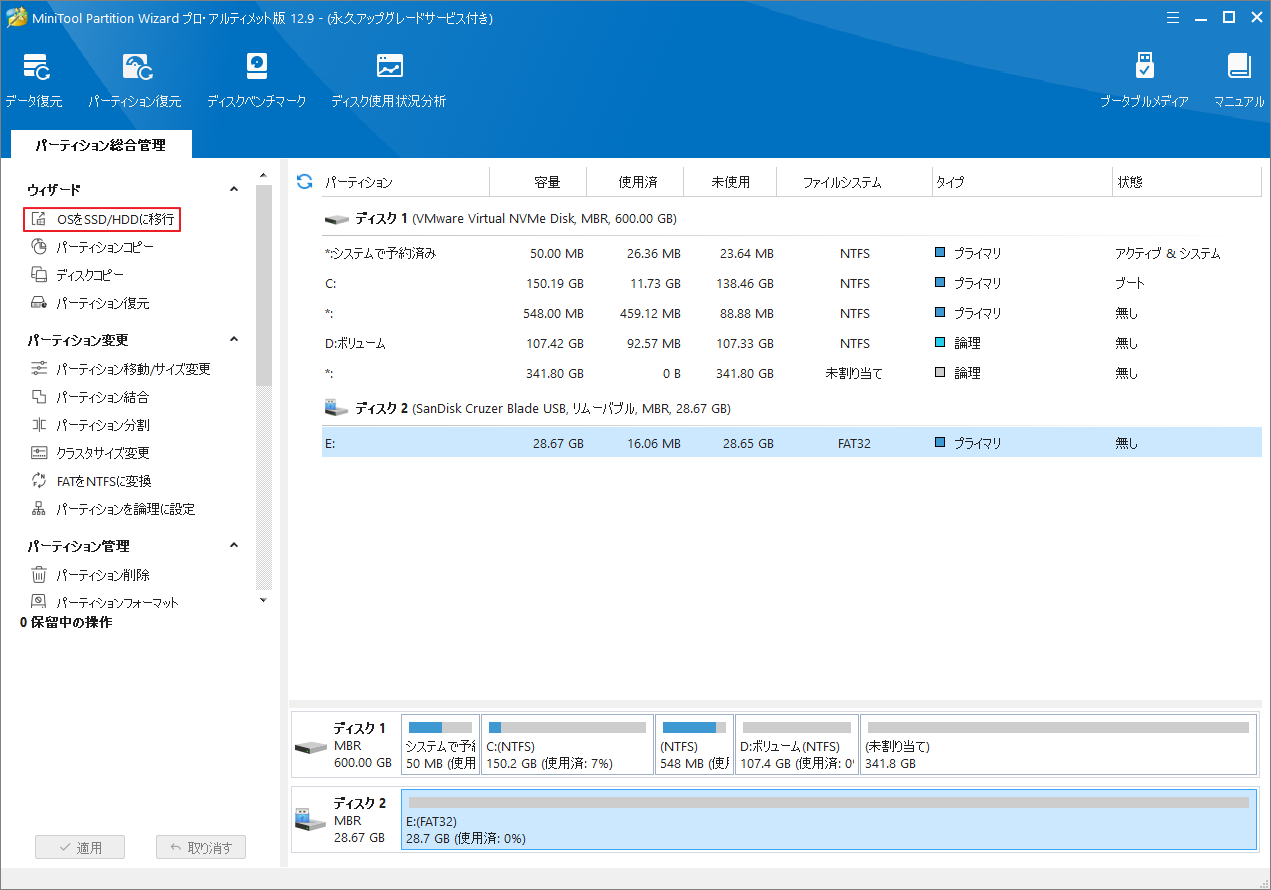Collapse the パーティション管理 section
The width and height of the screenshot is (1271, 890).
tap(234, 546)
